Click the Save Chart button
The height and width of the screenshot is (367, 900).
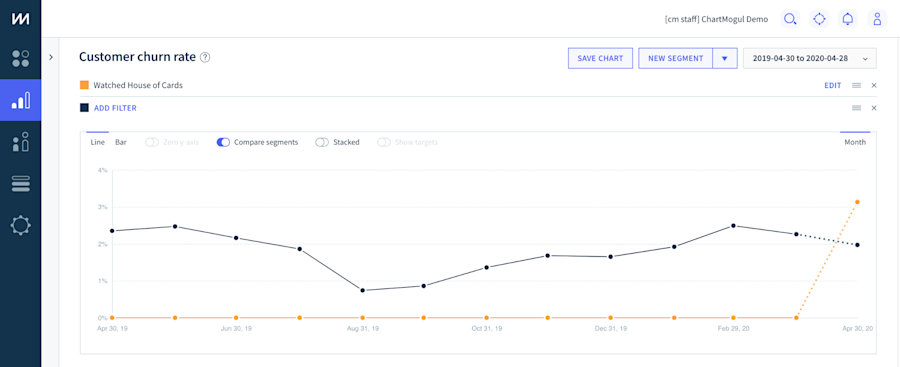600,59
